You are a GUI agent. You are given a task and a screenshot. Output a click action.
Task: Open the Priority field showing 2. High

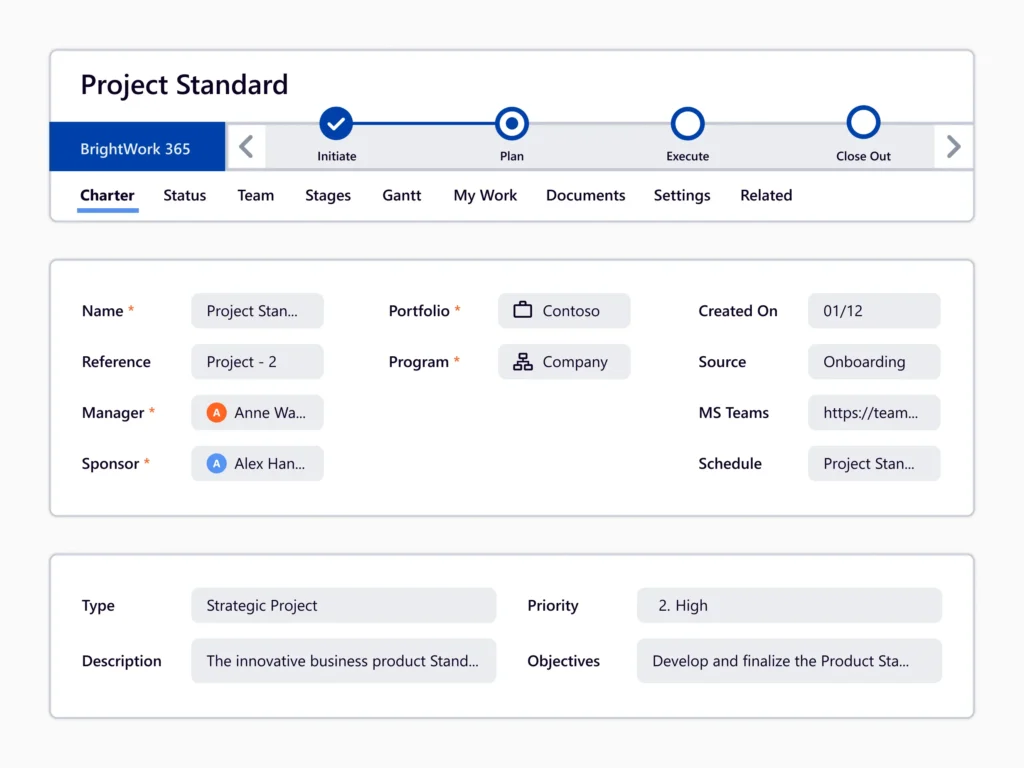coord(789,605)
